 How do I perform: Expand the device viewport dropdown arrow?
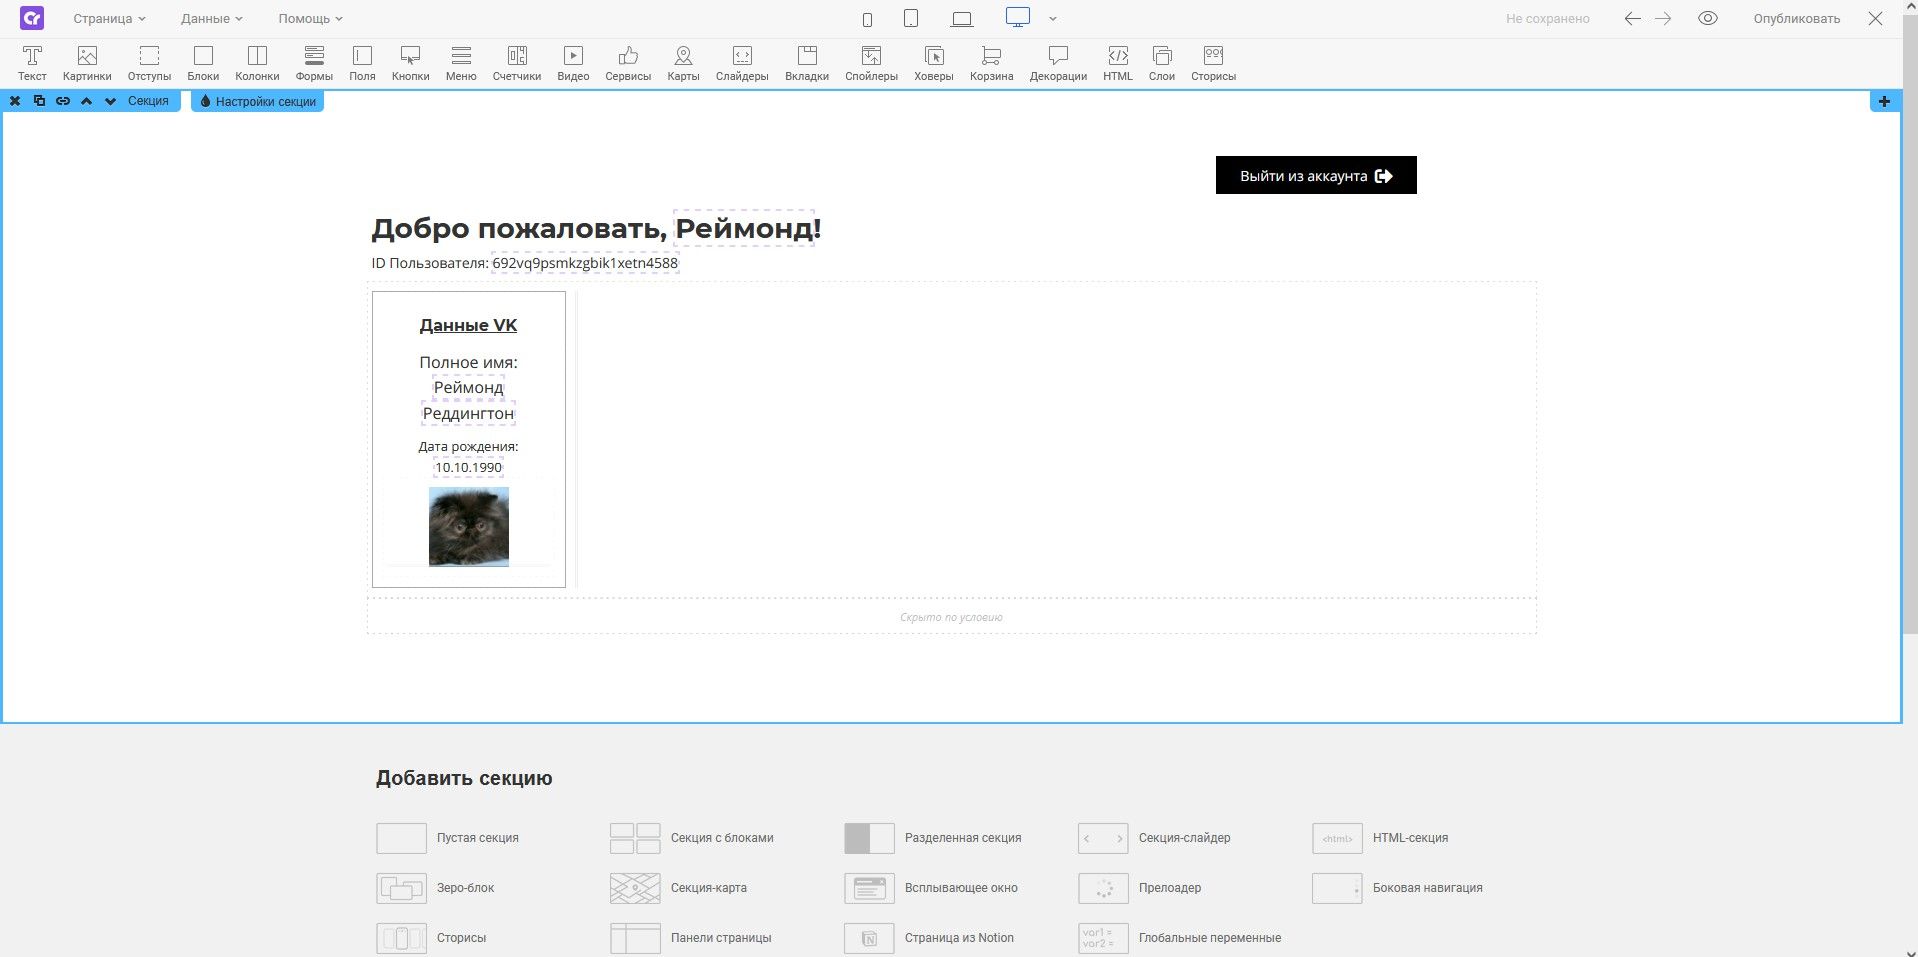click(1053, 19)
